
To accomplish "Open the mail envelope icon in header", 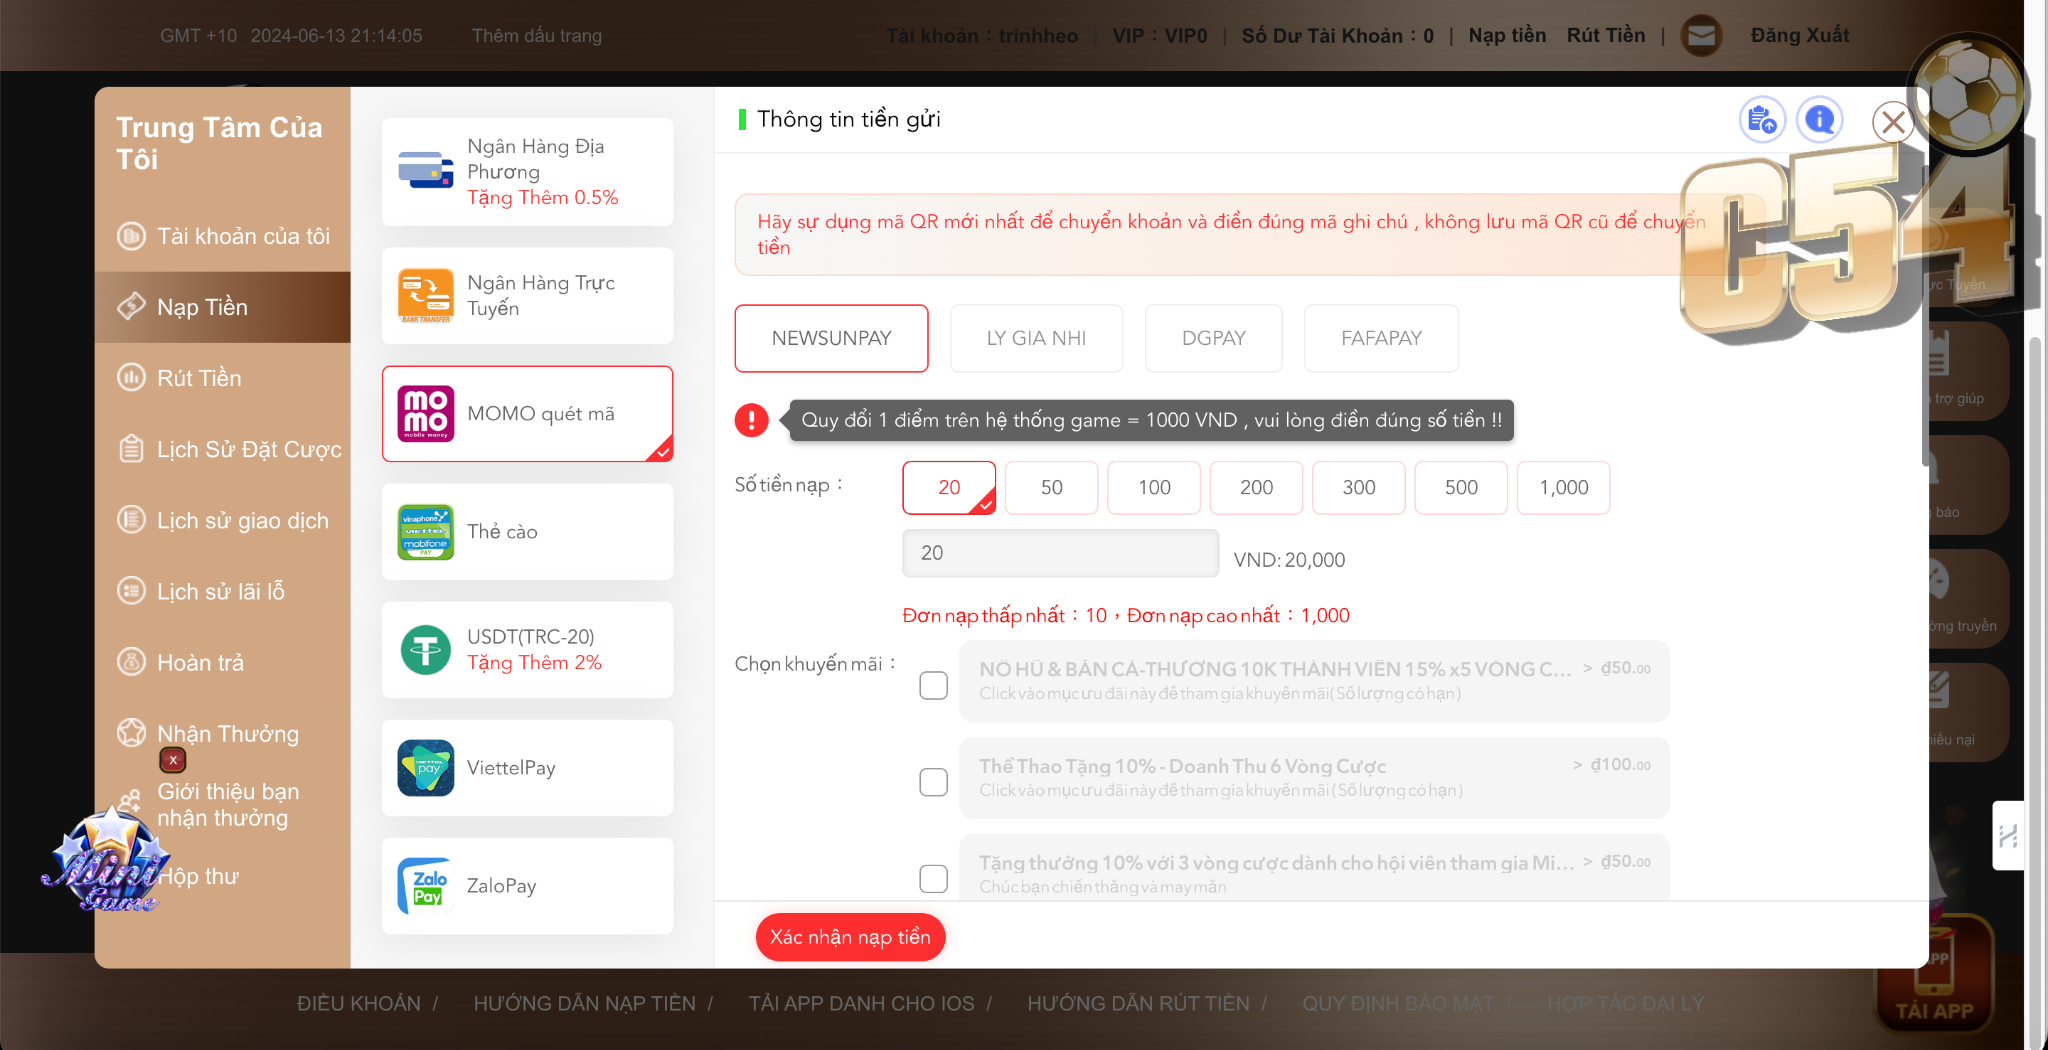I will (1701, 36).
